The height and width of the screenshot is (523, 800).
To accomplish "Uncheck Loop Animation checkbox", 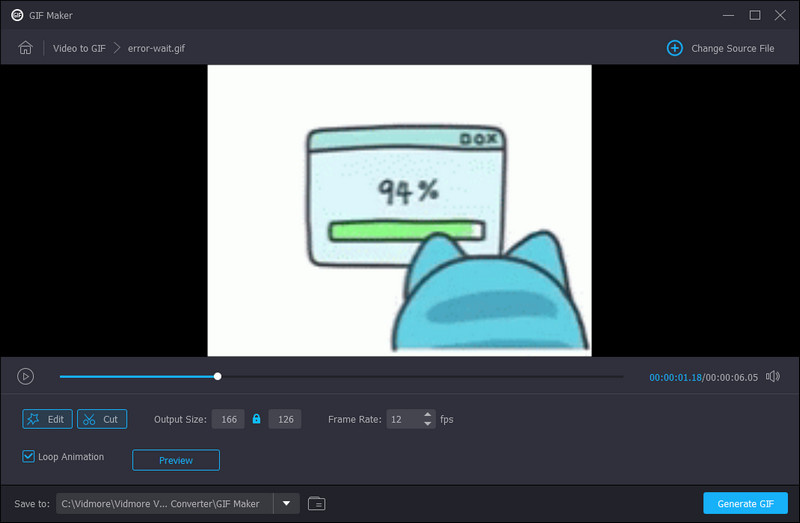I will [29, 456].
